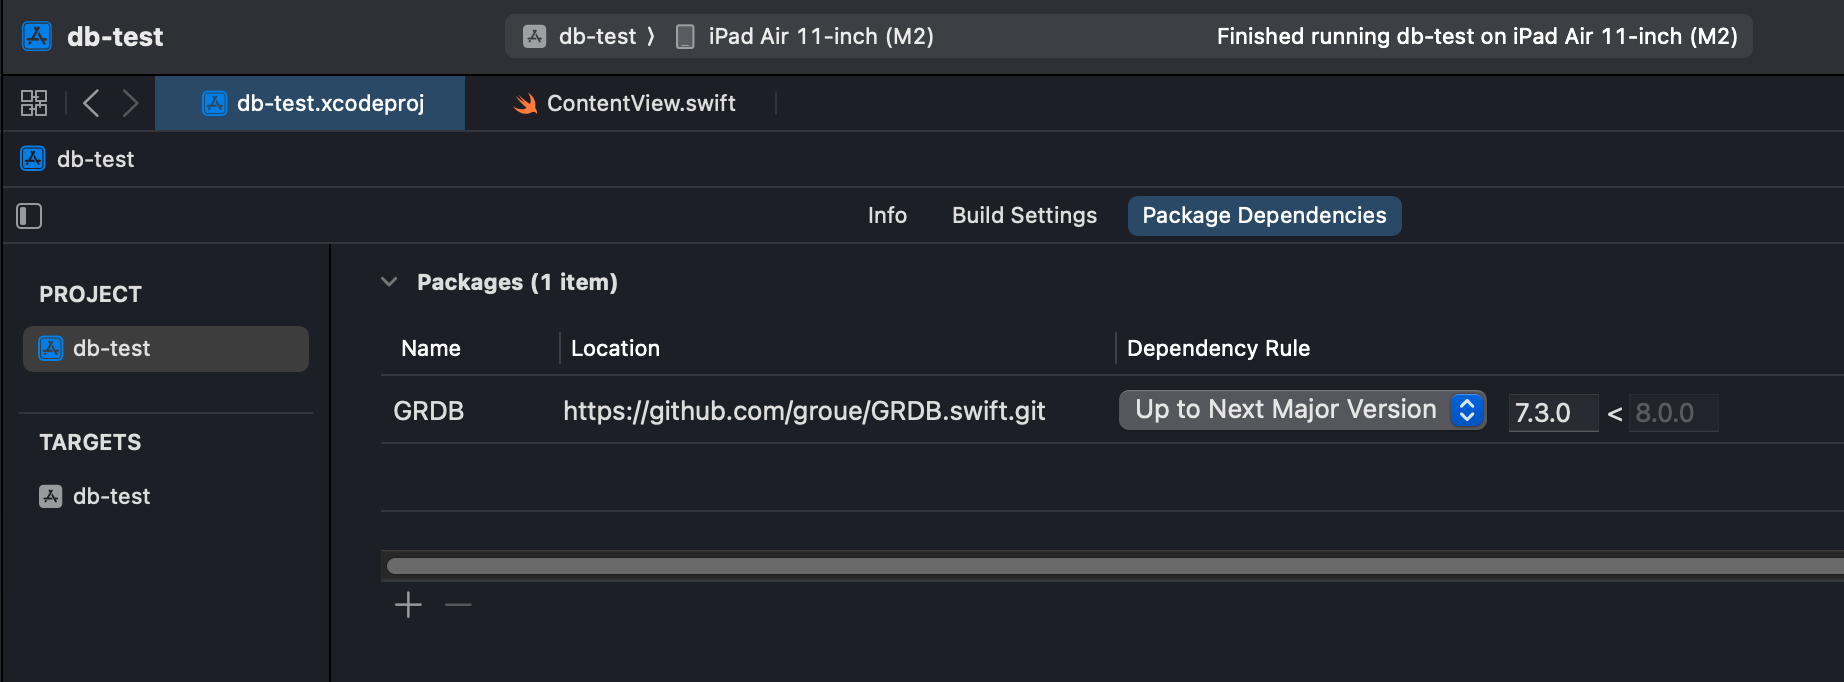
Task: Select the db-test target in sidebar
Action: click(111, 497)
